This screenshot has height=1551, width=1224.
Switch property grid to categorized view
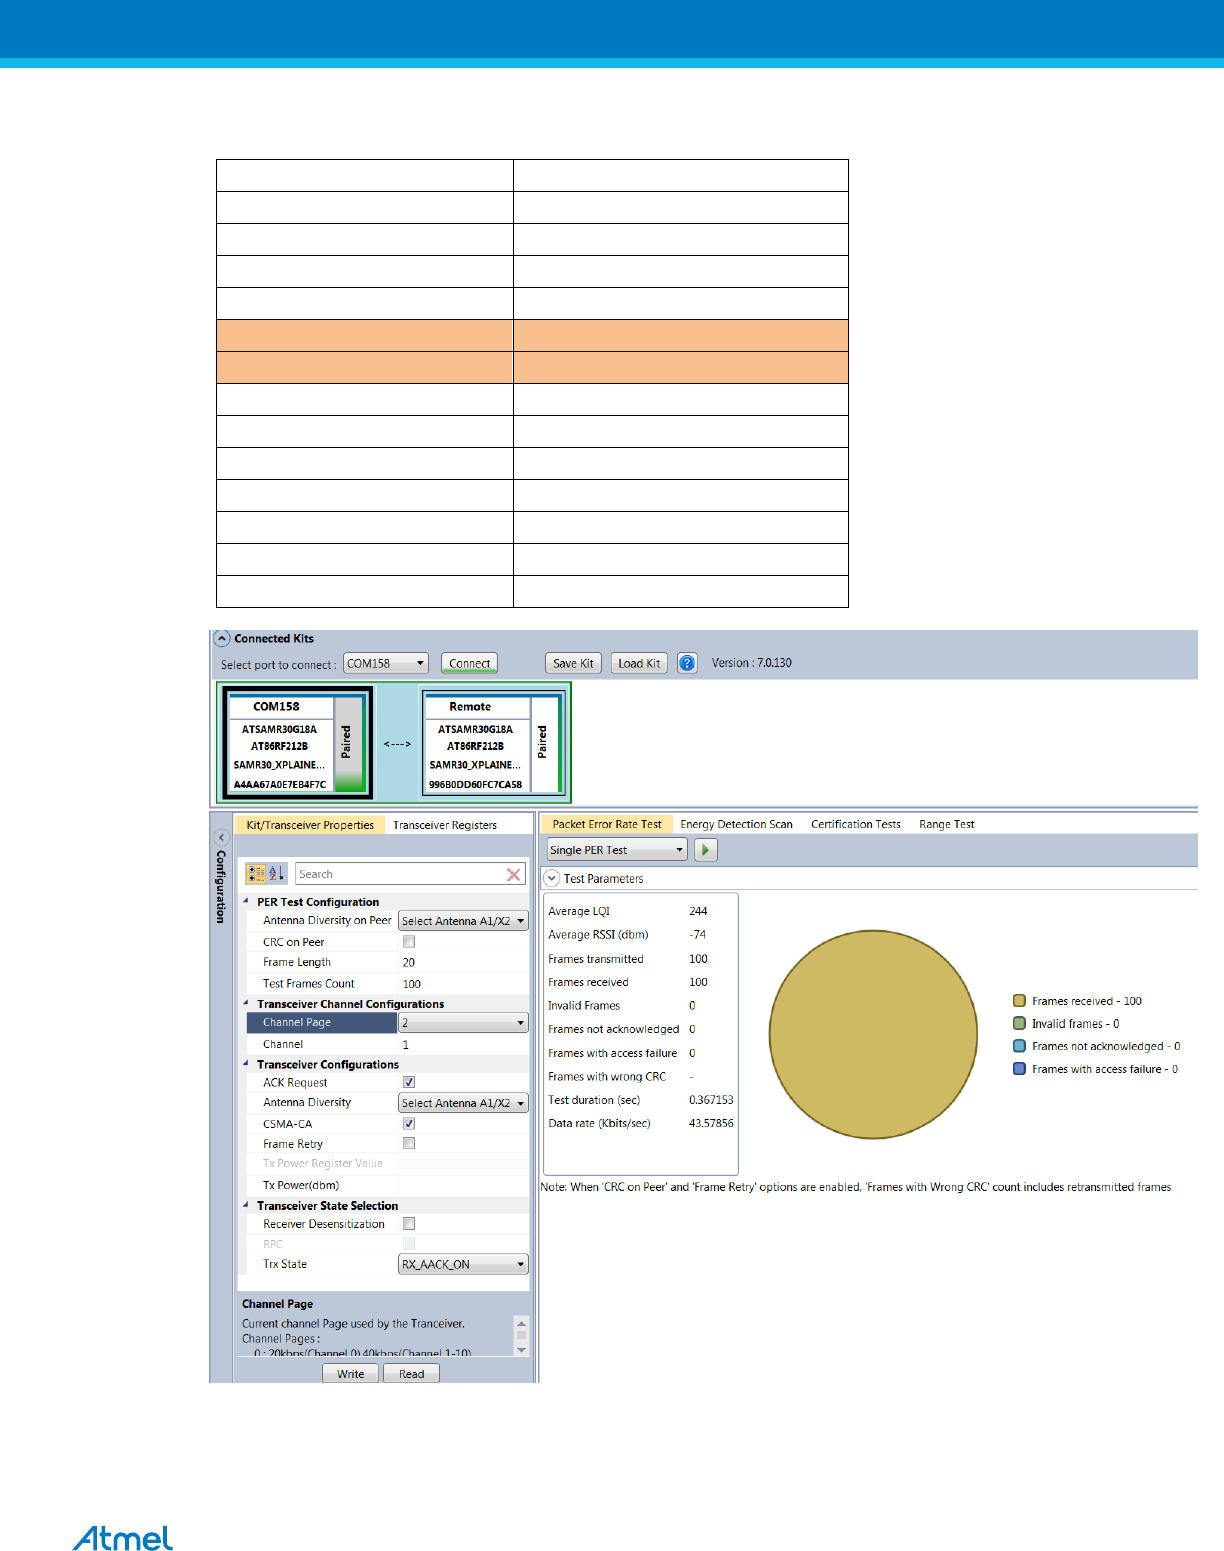[x=256, y=874]
